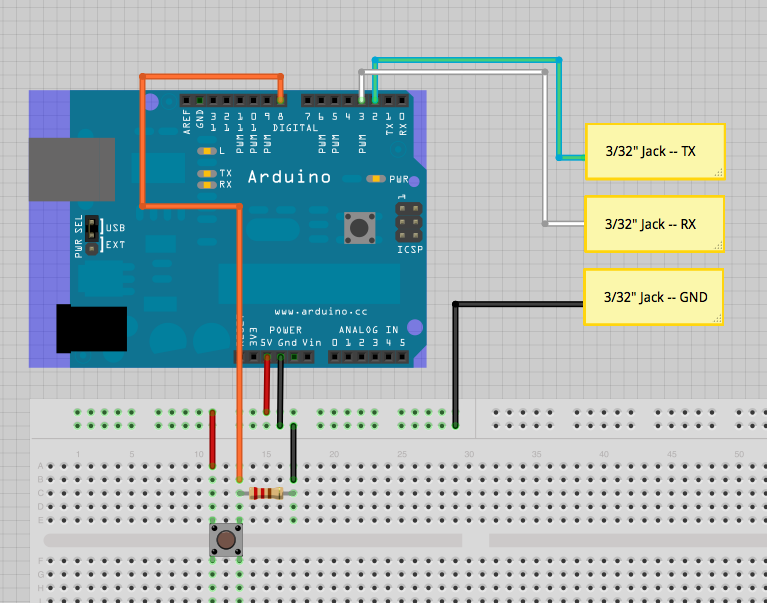Click the digital pin 13 socket
Screen dimensions: 767x603
click(213, 100)
